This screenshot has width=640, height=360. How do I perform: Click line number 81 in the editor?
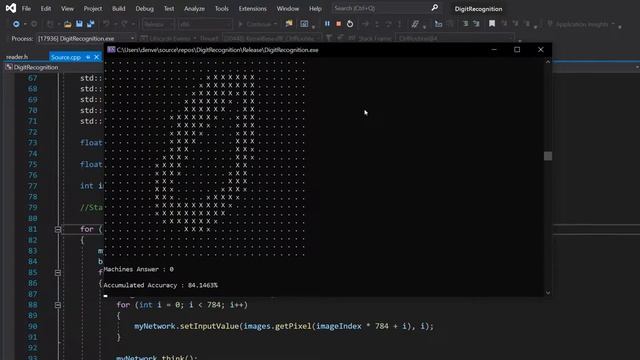[x=33, y=229]
